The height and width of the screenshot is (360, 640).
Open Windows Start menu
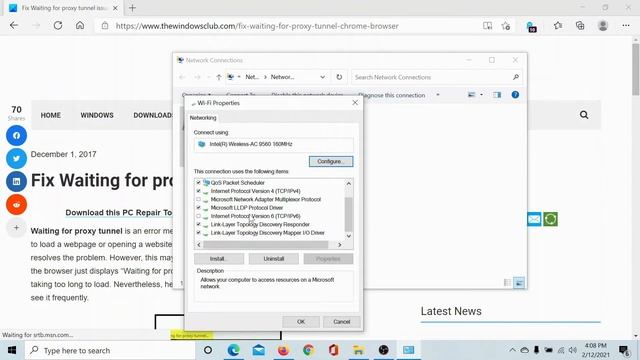click(12, 350)
